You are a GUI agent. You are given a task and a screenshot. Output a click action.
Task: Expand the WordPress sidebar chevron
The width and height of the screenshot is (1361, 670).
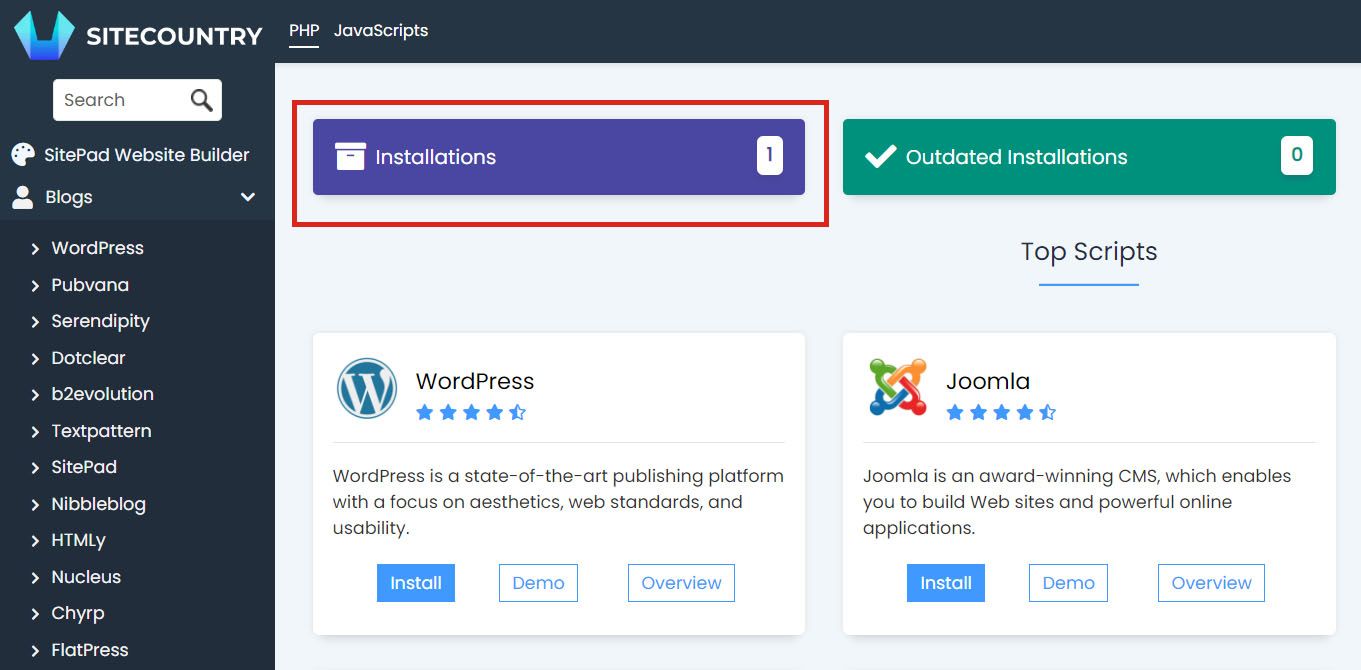(35, 249)
